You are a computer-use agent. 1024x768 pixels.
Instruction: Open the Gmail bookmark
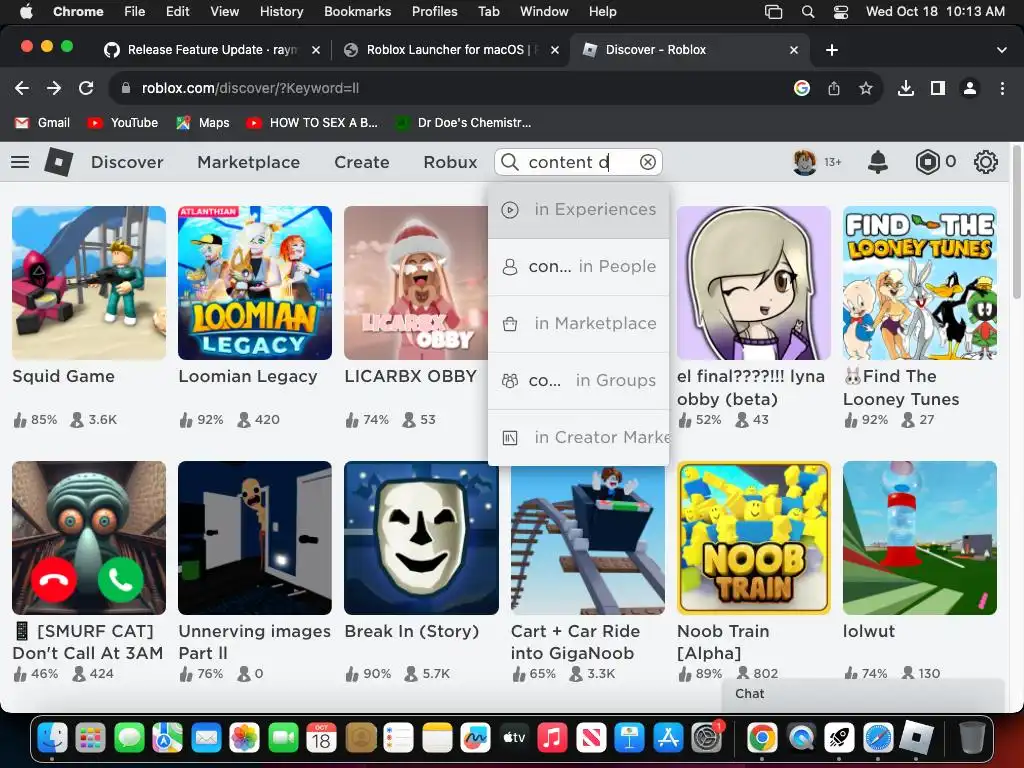point(42,123)
